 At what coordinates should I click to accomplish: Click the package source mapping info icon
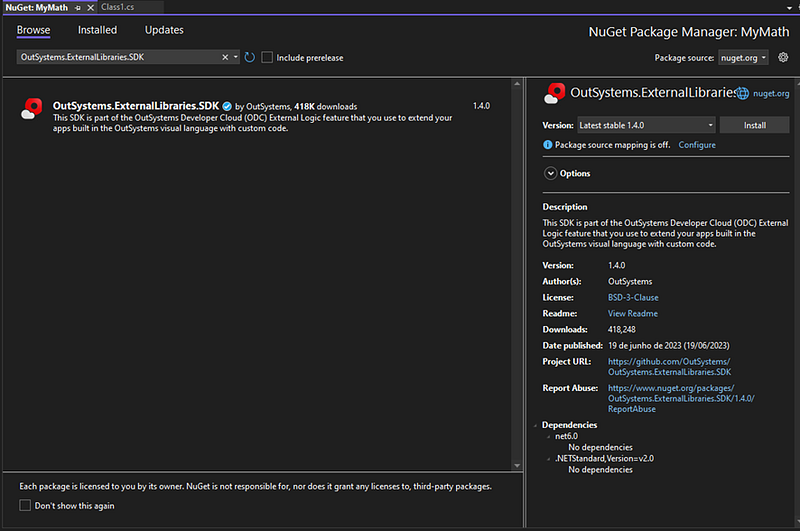click(x=547, y=145)
